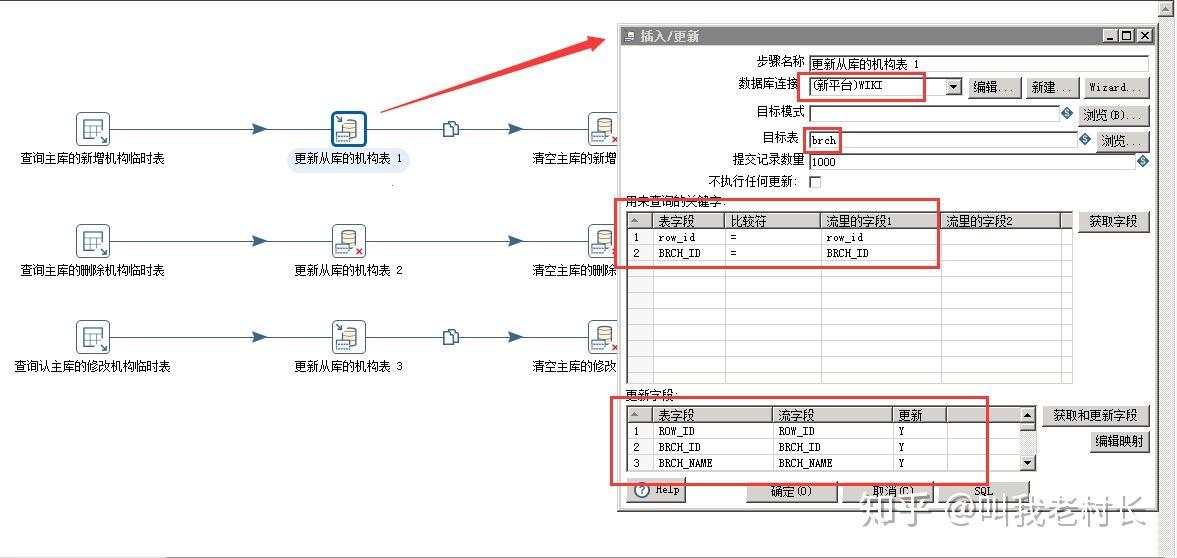1177x558 pixels.
Task: Click the 新建... connection button
Action: [1053, 87]
